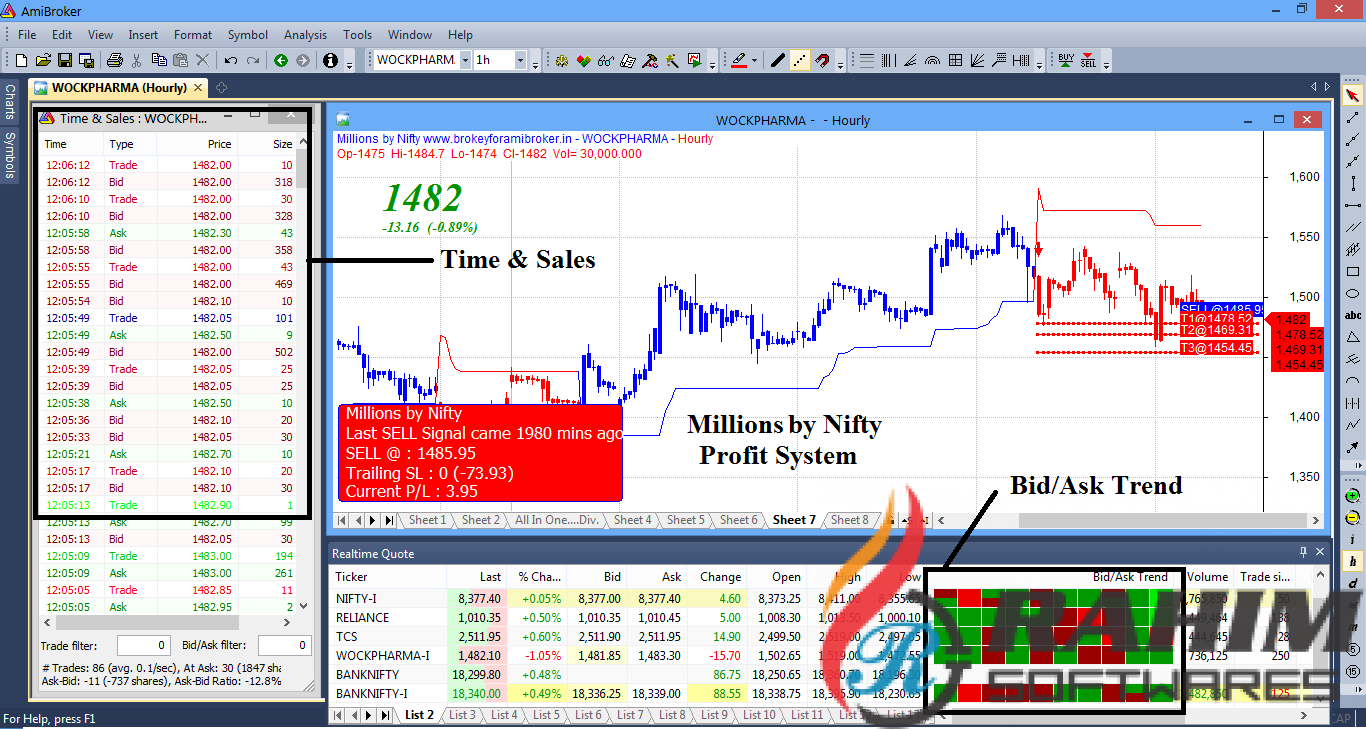Open the Explore glasses icon in toolbar

605,60
